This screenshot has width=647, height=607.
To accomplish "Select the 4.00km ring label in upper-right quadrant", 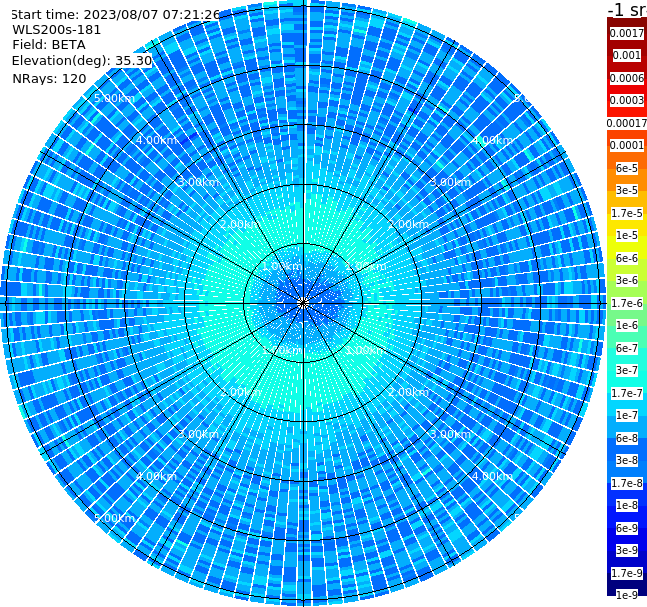I will tap(492, 140).
